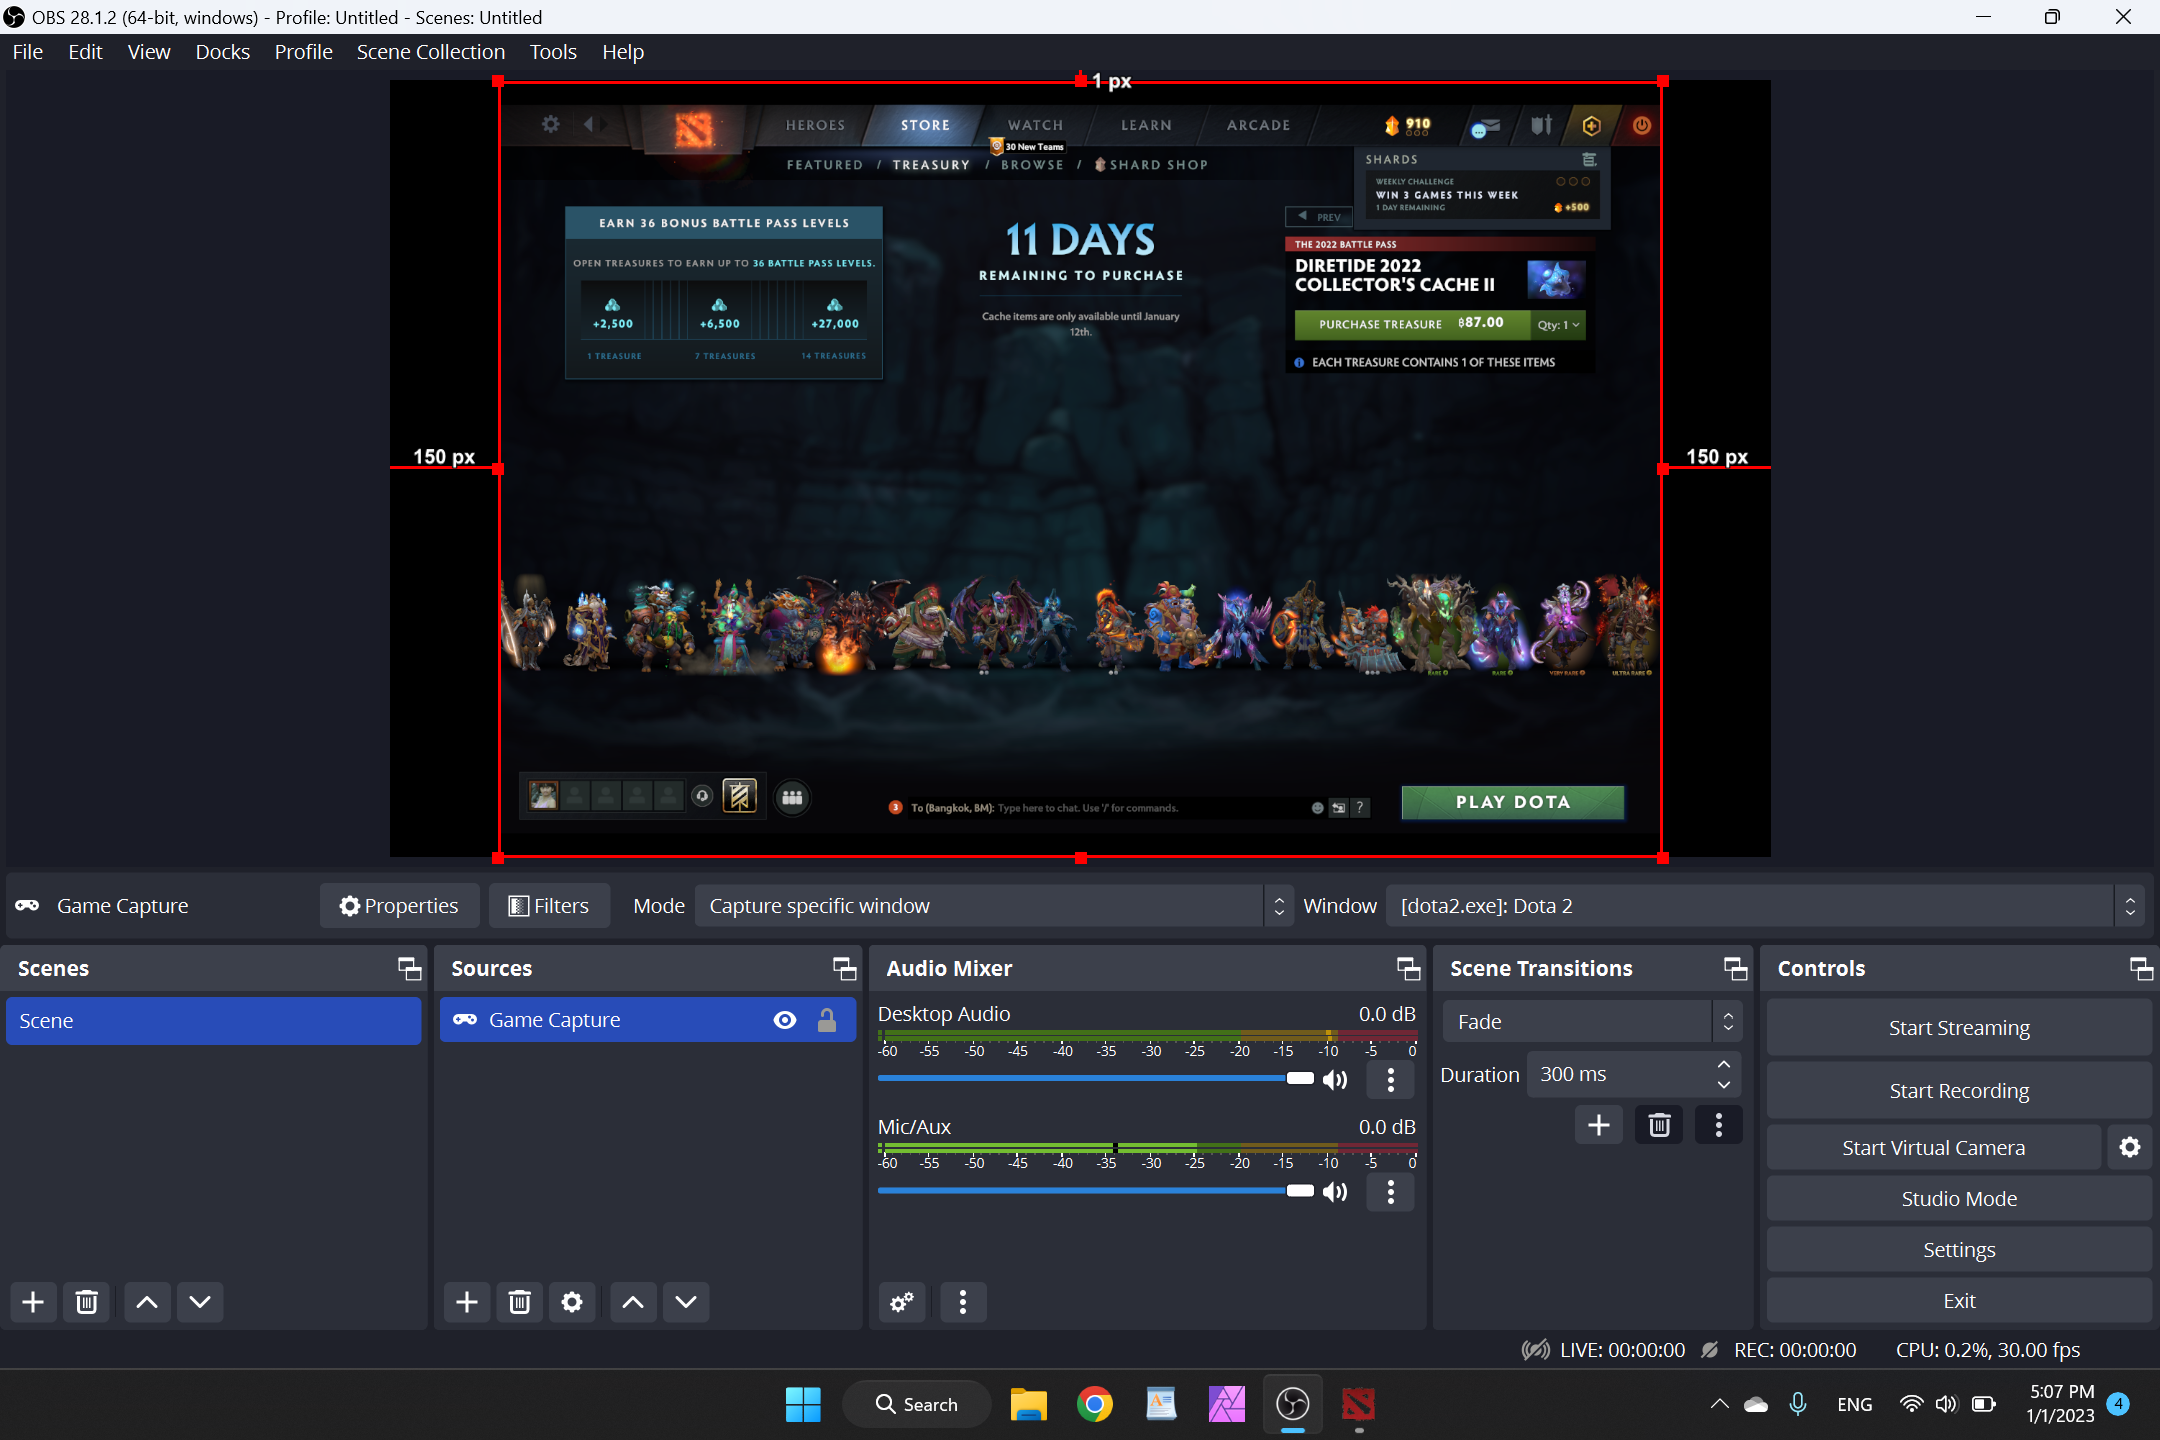Open Chrome from the taskbar

point(1095,1404)
